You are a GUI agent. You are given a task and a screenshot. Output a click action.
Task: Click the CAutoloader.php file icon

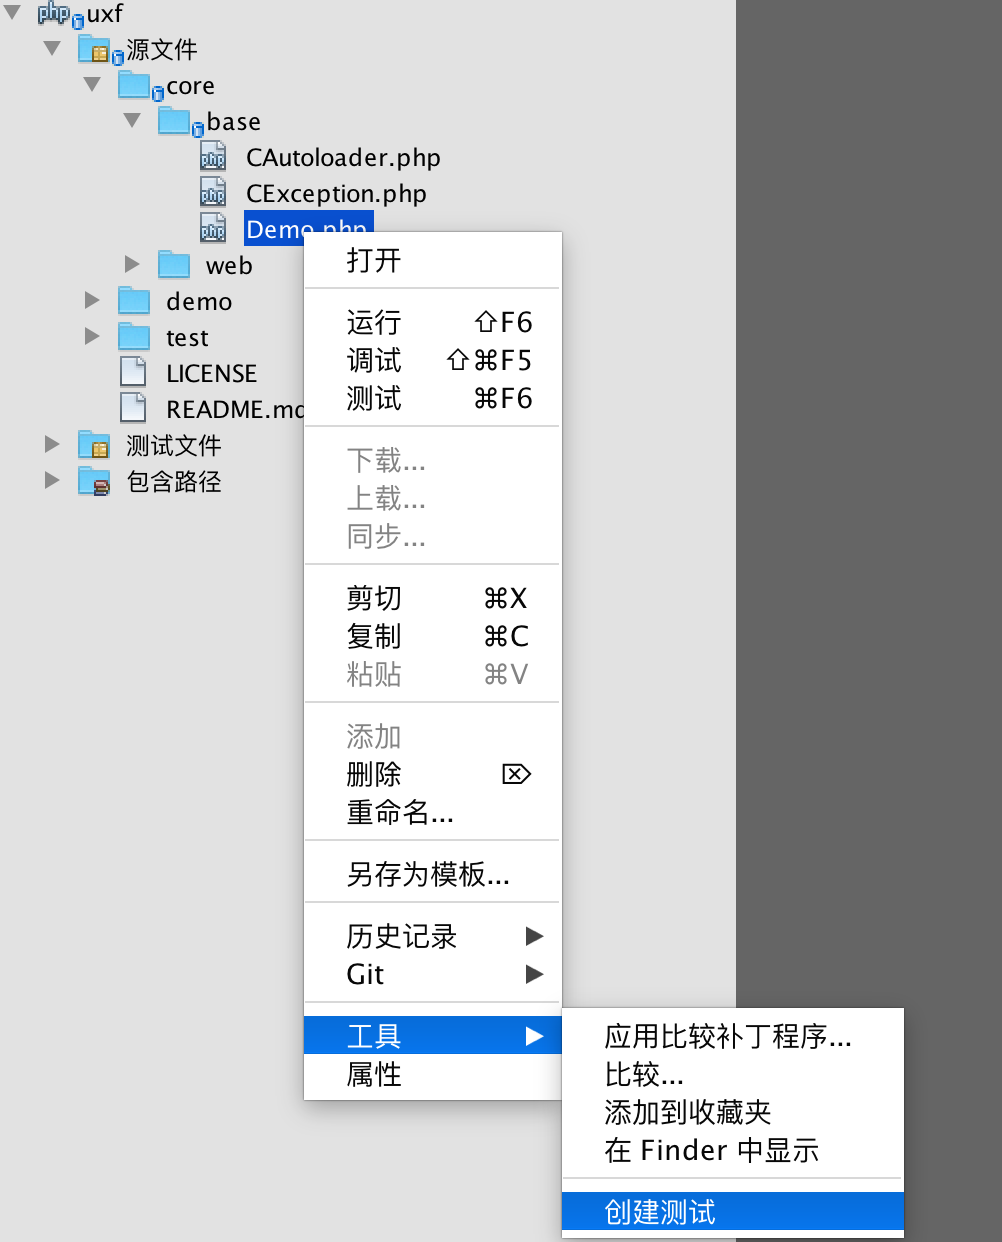pos(213,157)
